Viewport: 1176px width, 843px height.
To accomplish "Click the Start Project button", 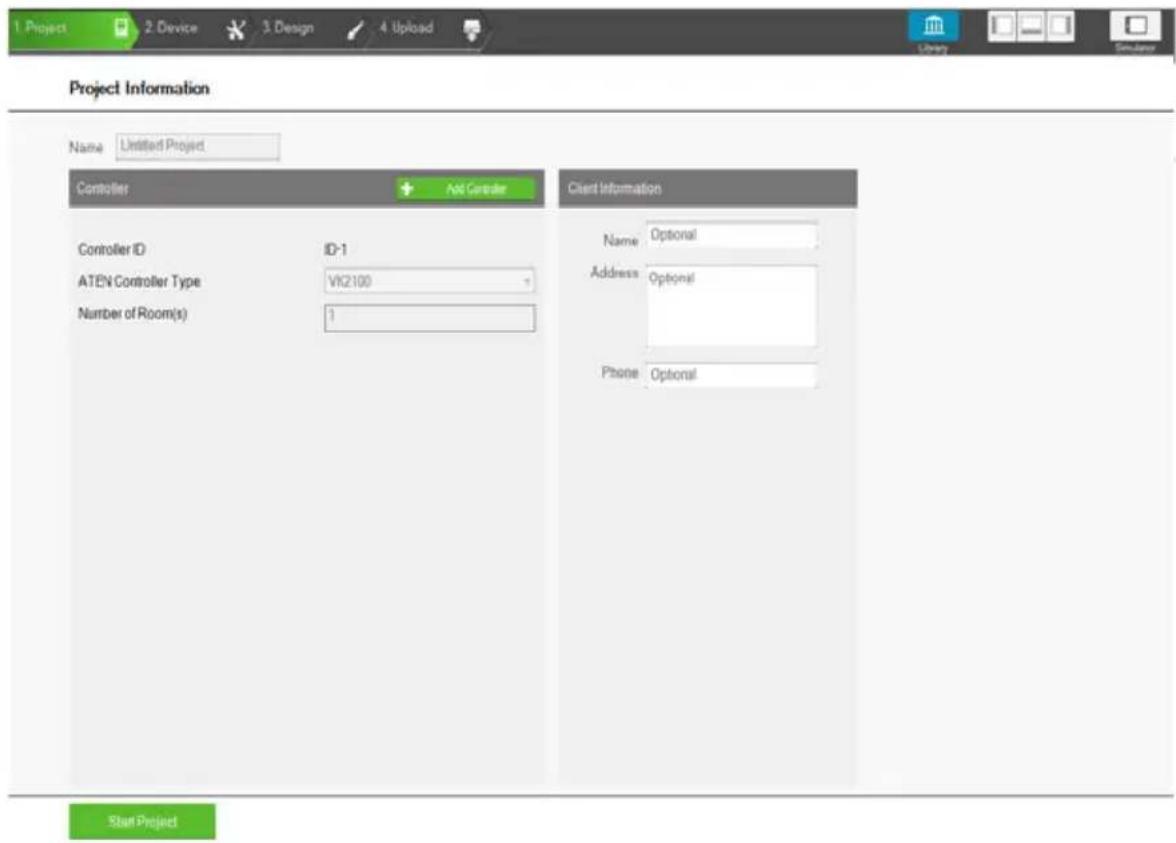I will (142, 821).
